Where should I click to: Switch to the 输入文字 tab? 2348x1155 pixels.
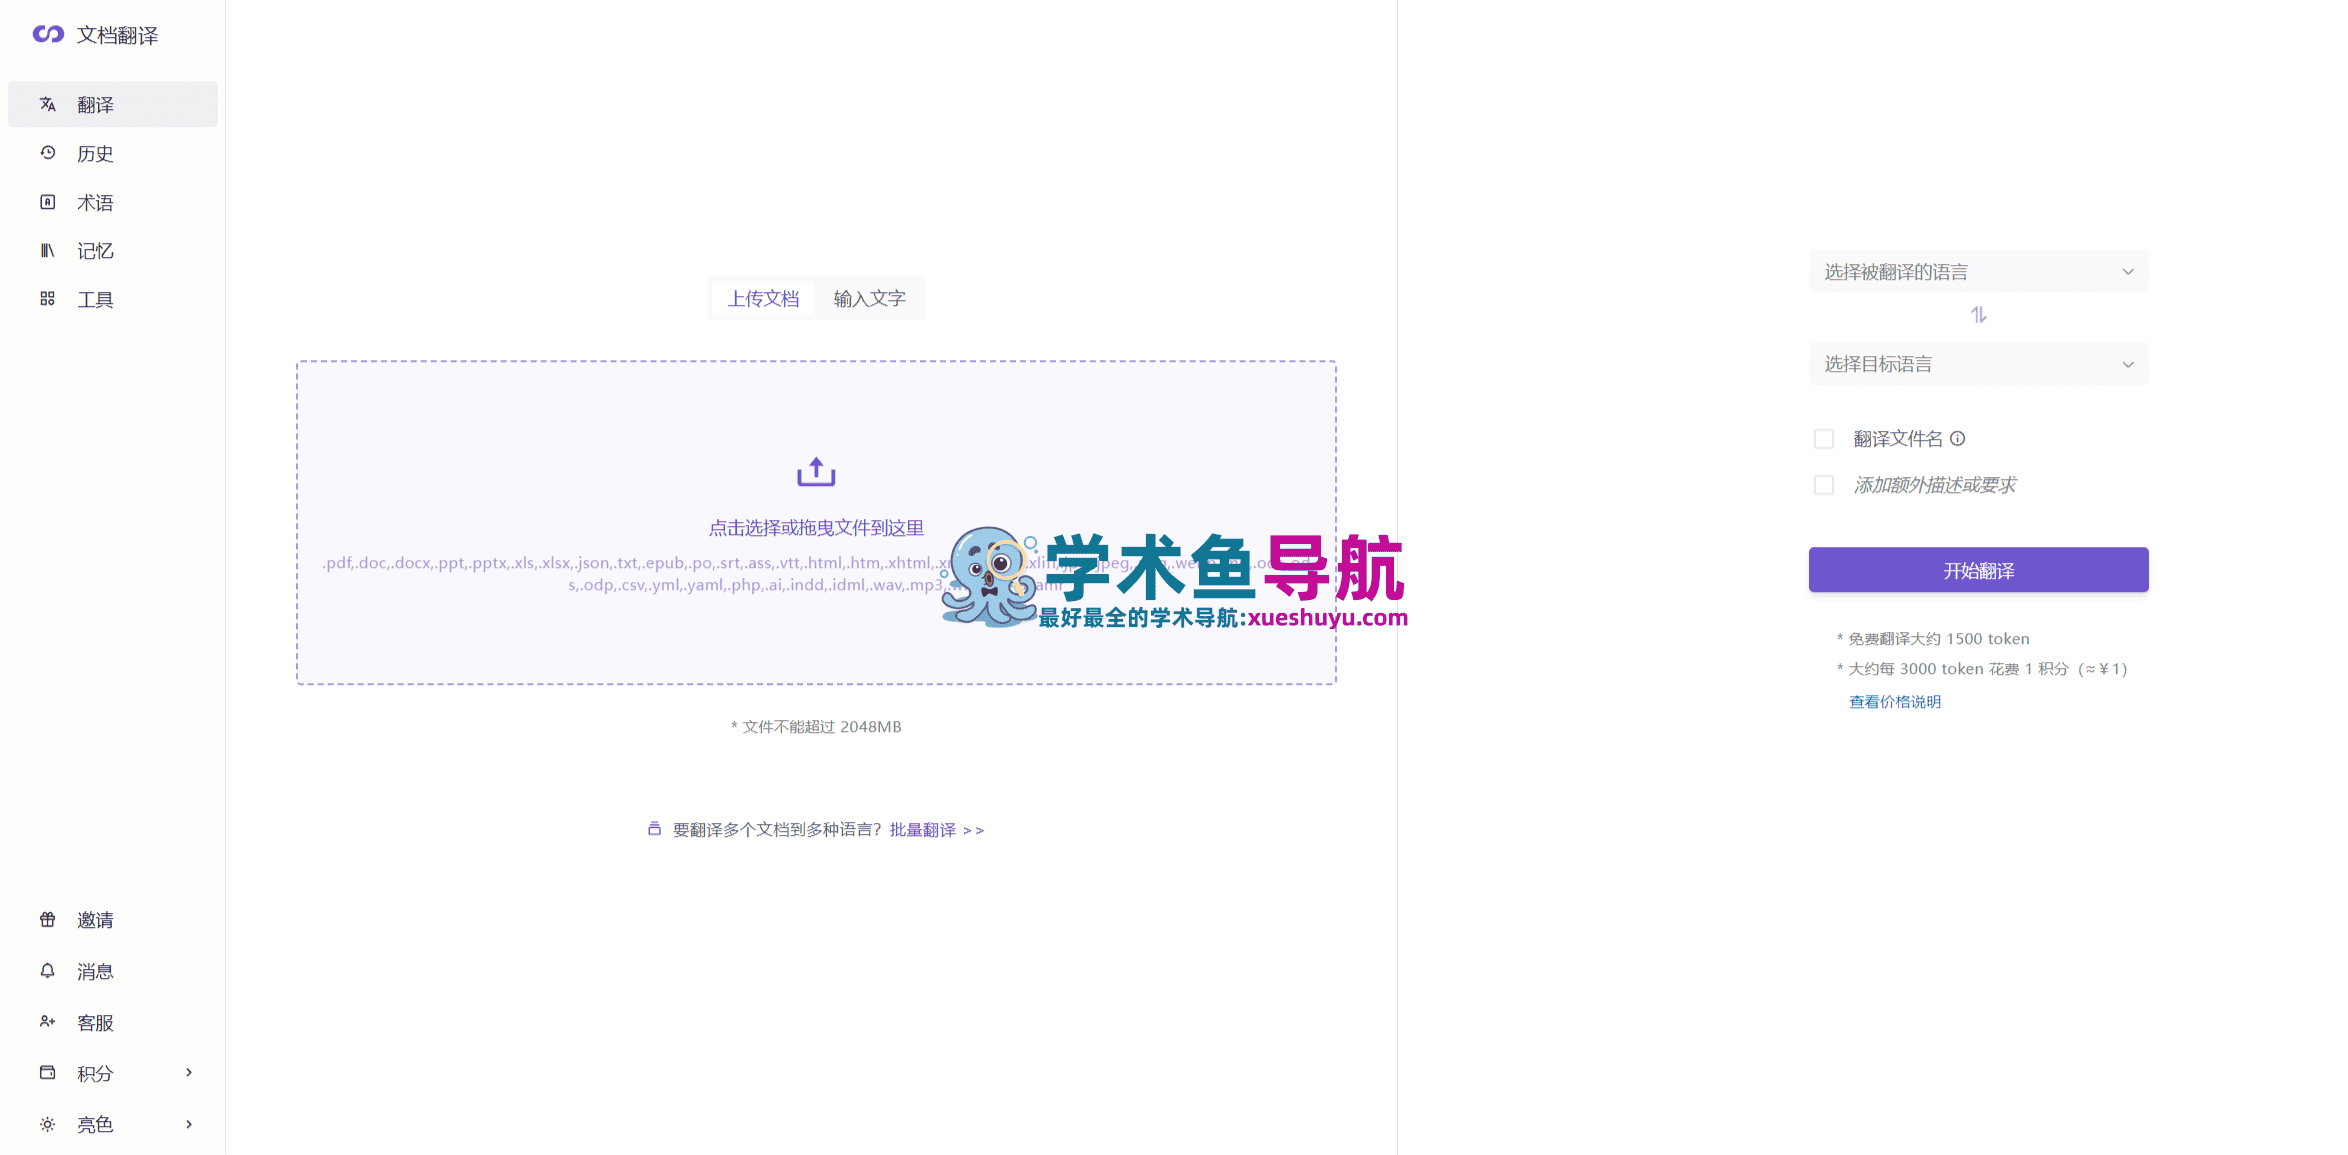coord(869,299)
